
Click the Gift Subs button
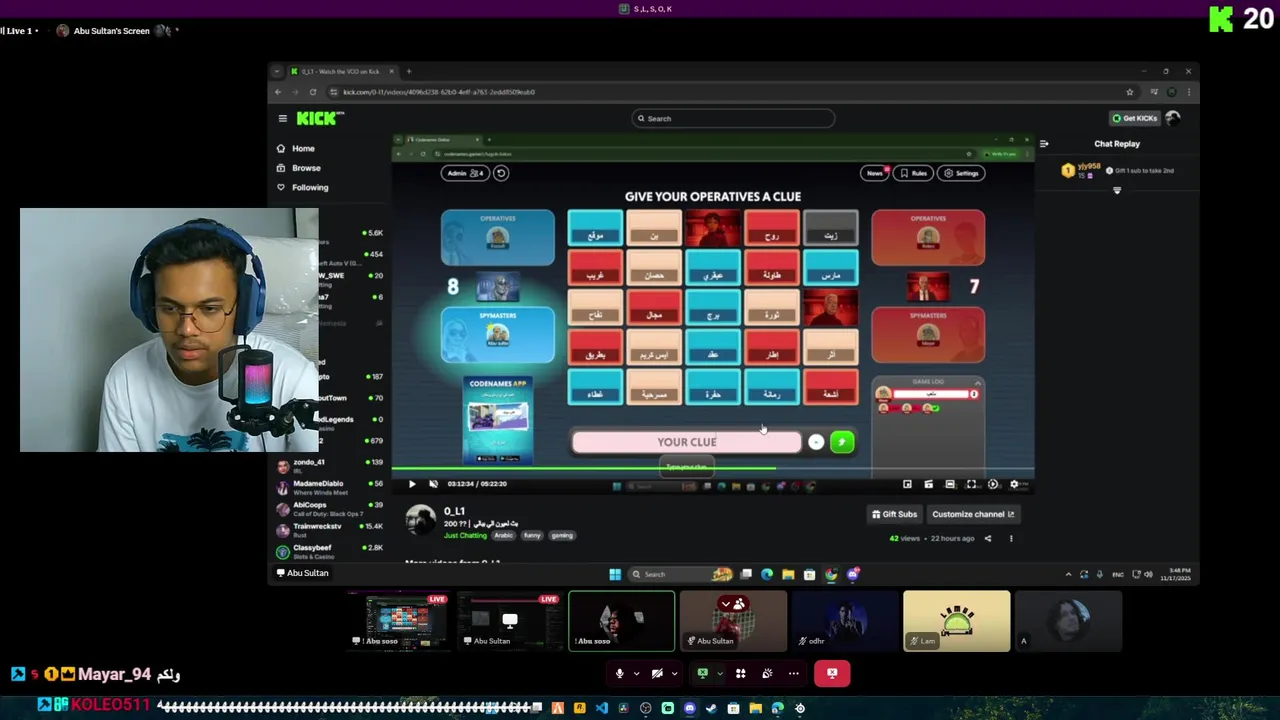pyautogui.click(x=894, y=514)
